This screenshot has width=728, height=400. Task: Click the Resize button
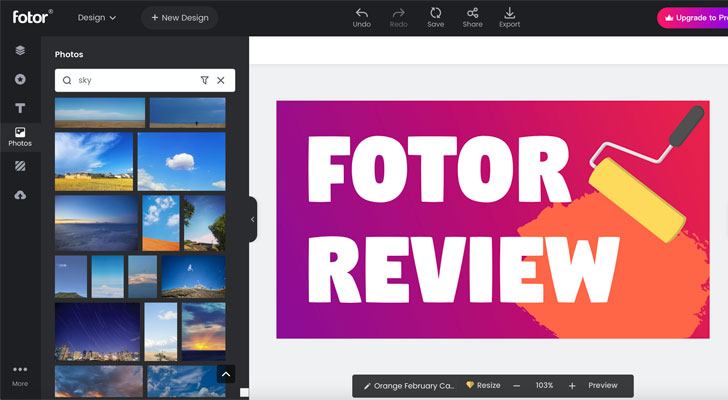[483, 386]
